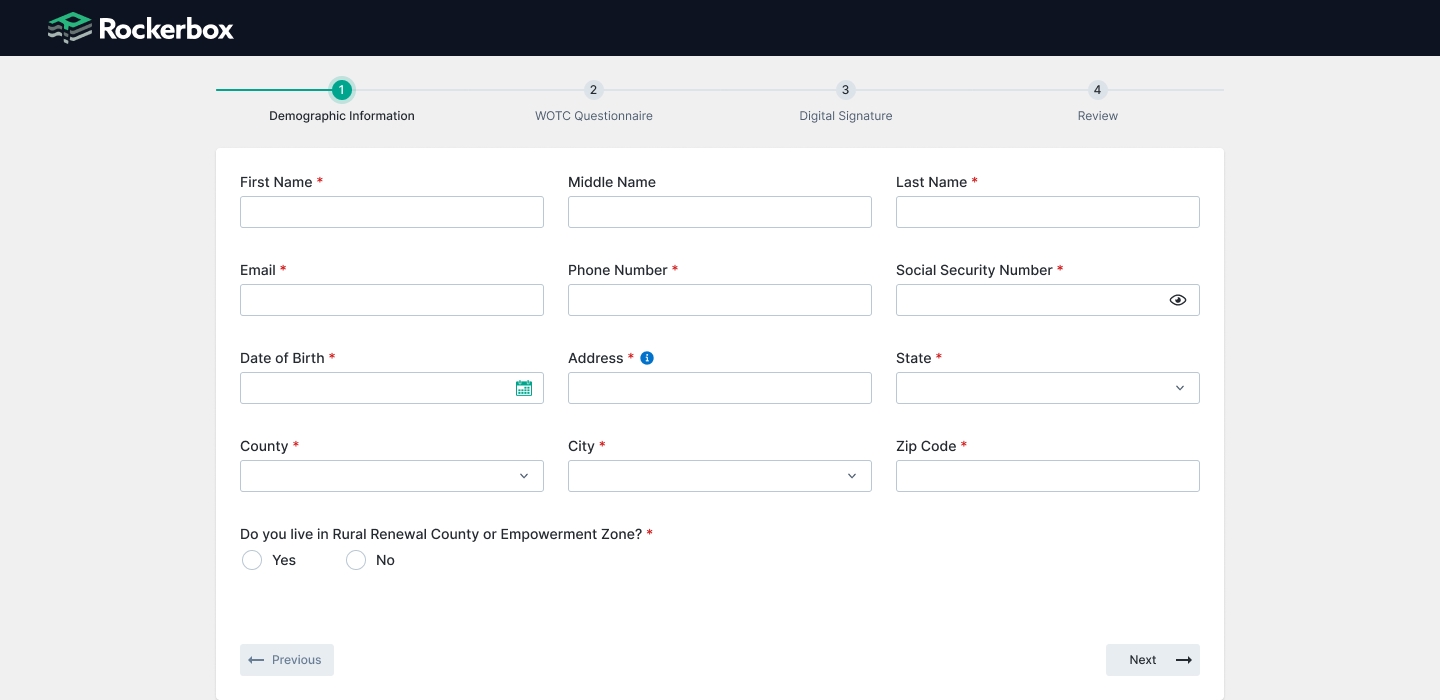
Task: Click the Last Name input field
Action: [1047, 212]
